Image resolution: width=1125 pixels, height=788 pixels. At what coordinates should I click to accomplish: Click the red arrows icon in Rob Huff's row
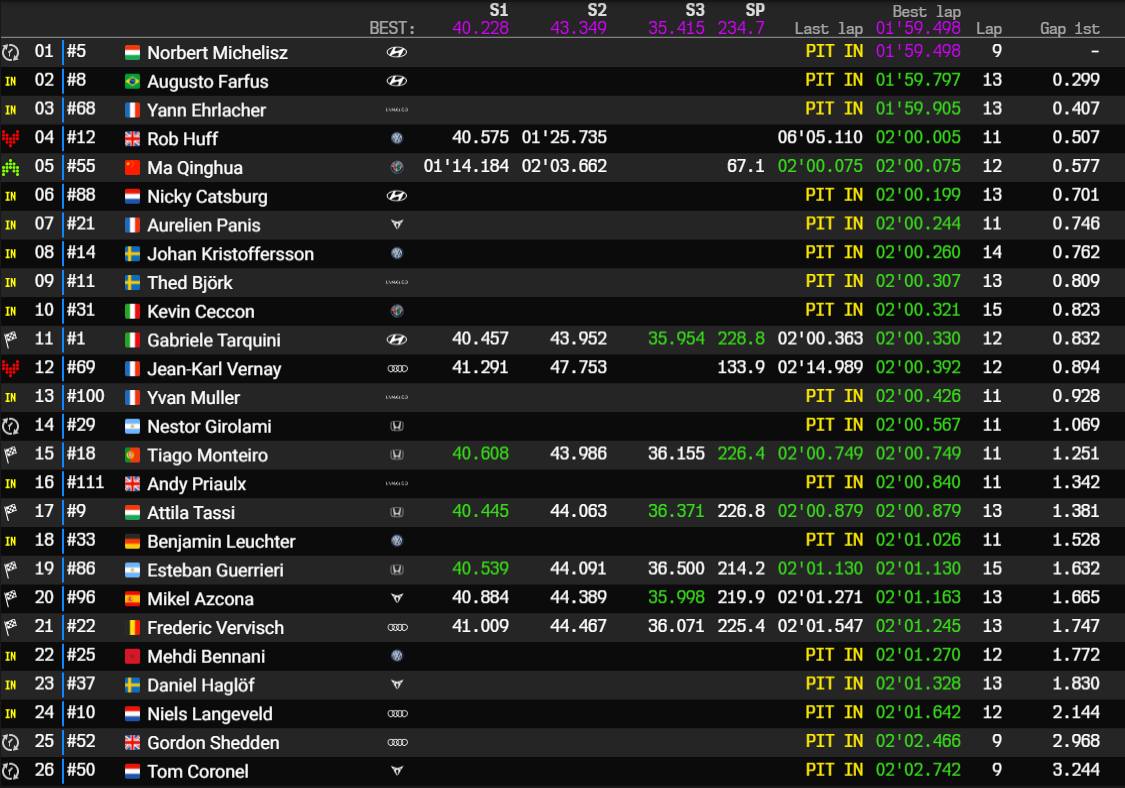pos(10,138)
